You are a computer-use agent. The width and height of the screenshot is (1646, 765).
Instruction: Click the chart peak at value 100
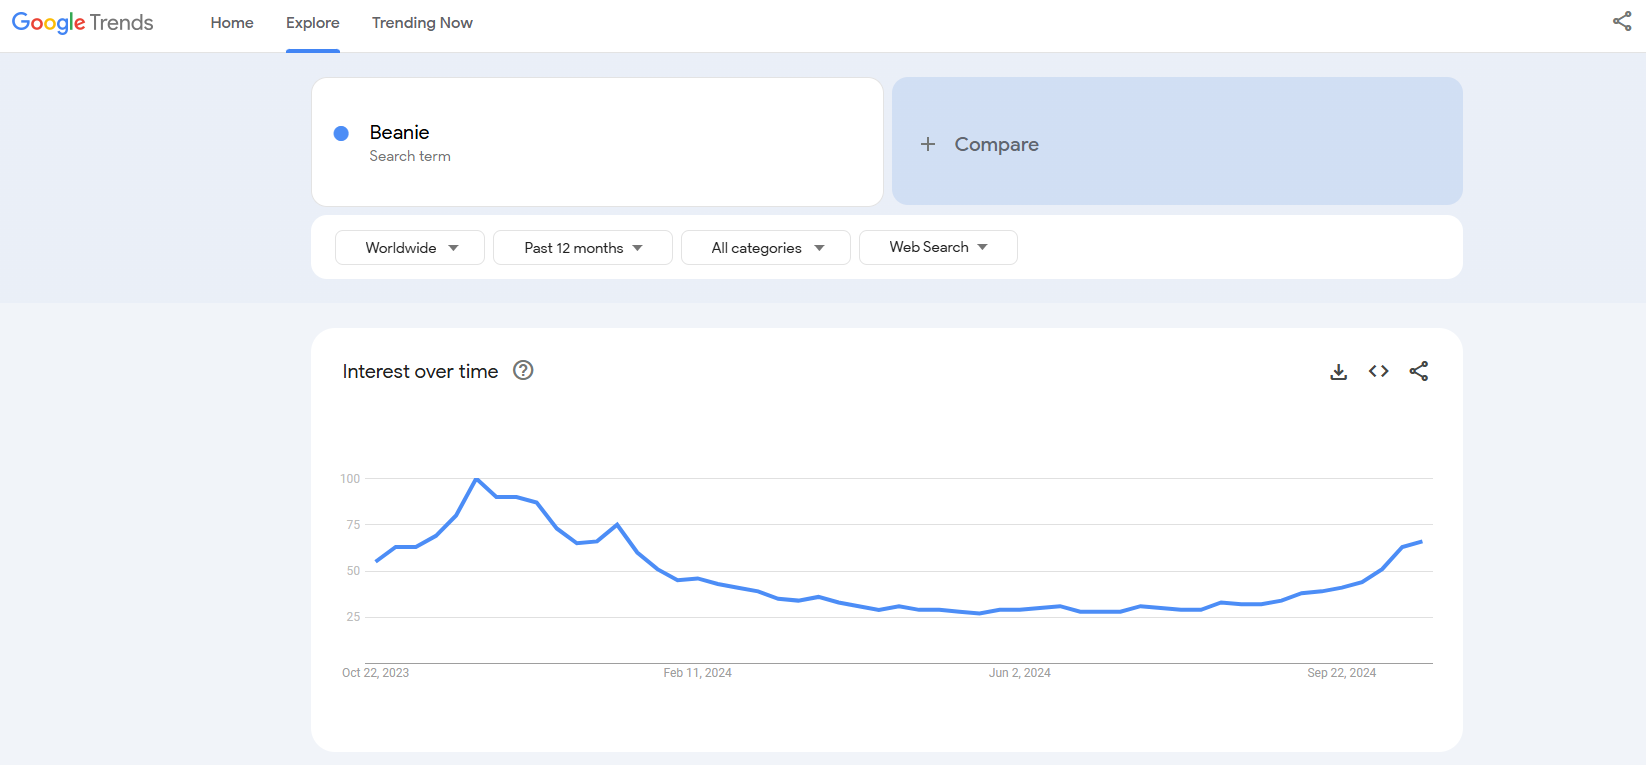476,479
